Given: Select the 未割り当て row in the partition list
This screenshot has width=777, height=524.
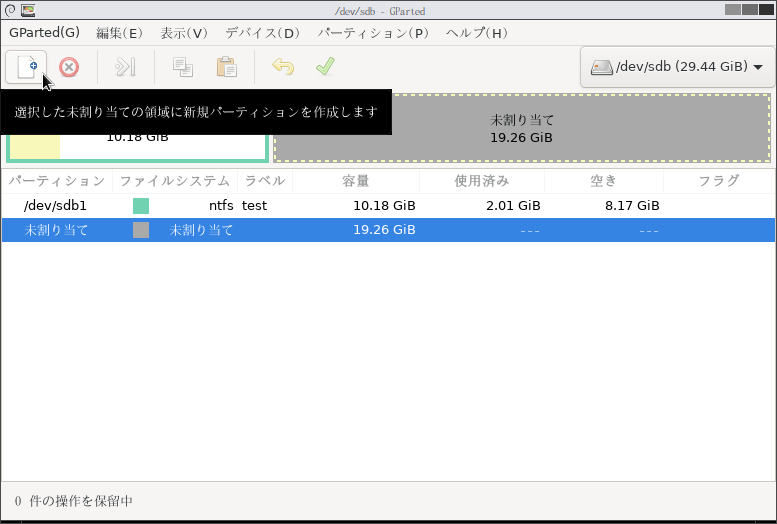Looking at the screenshot, I should tap(388, 230).
